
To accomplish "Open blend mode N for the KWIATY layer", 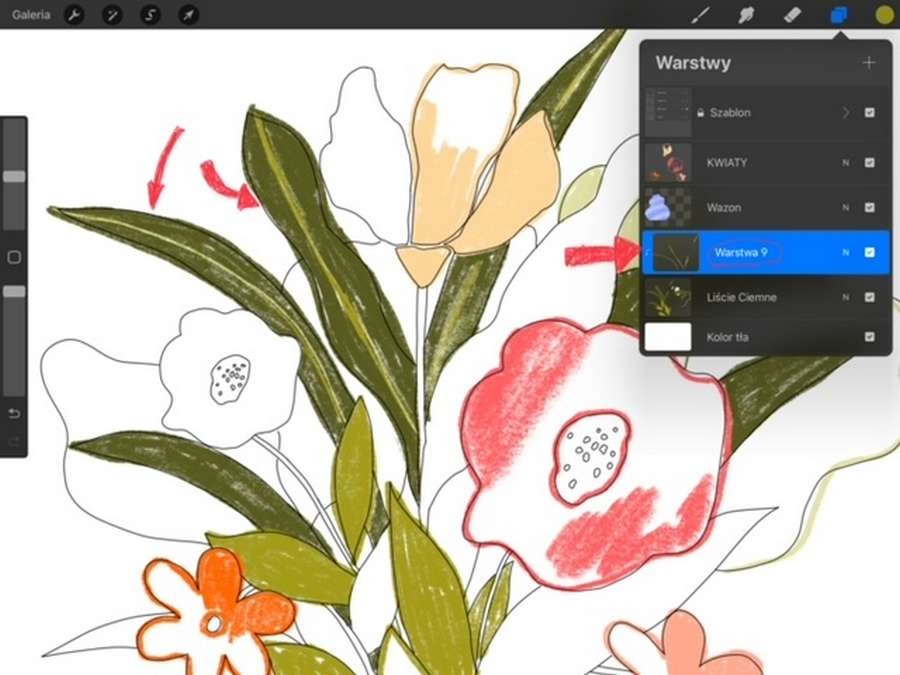I will click(845, 162).
